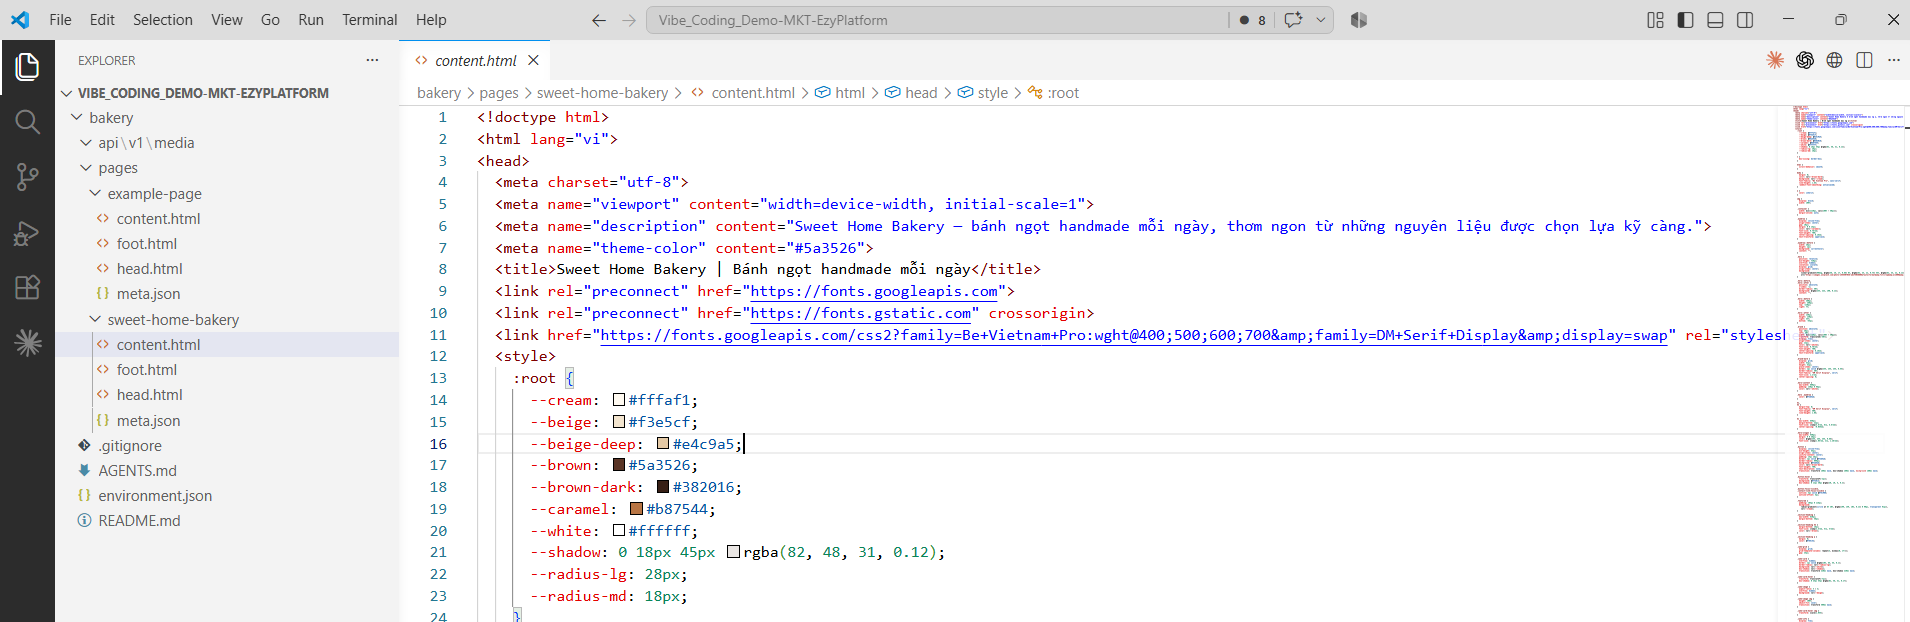Open the Edit menu
Screen dimensions: 1910x622
tap(102, 20)
